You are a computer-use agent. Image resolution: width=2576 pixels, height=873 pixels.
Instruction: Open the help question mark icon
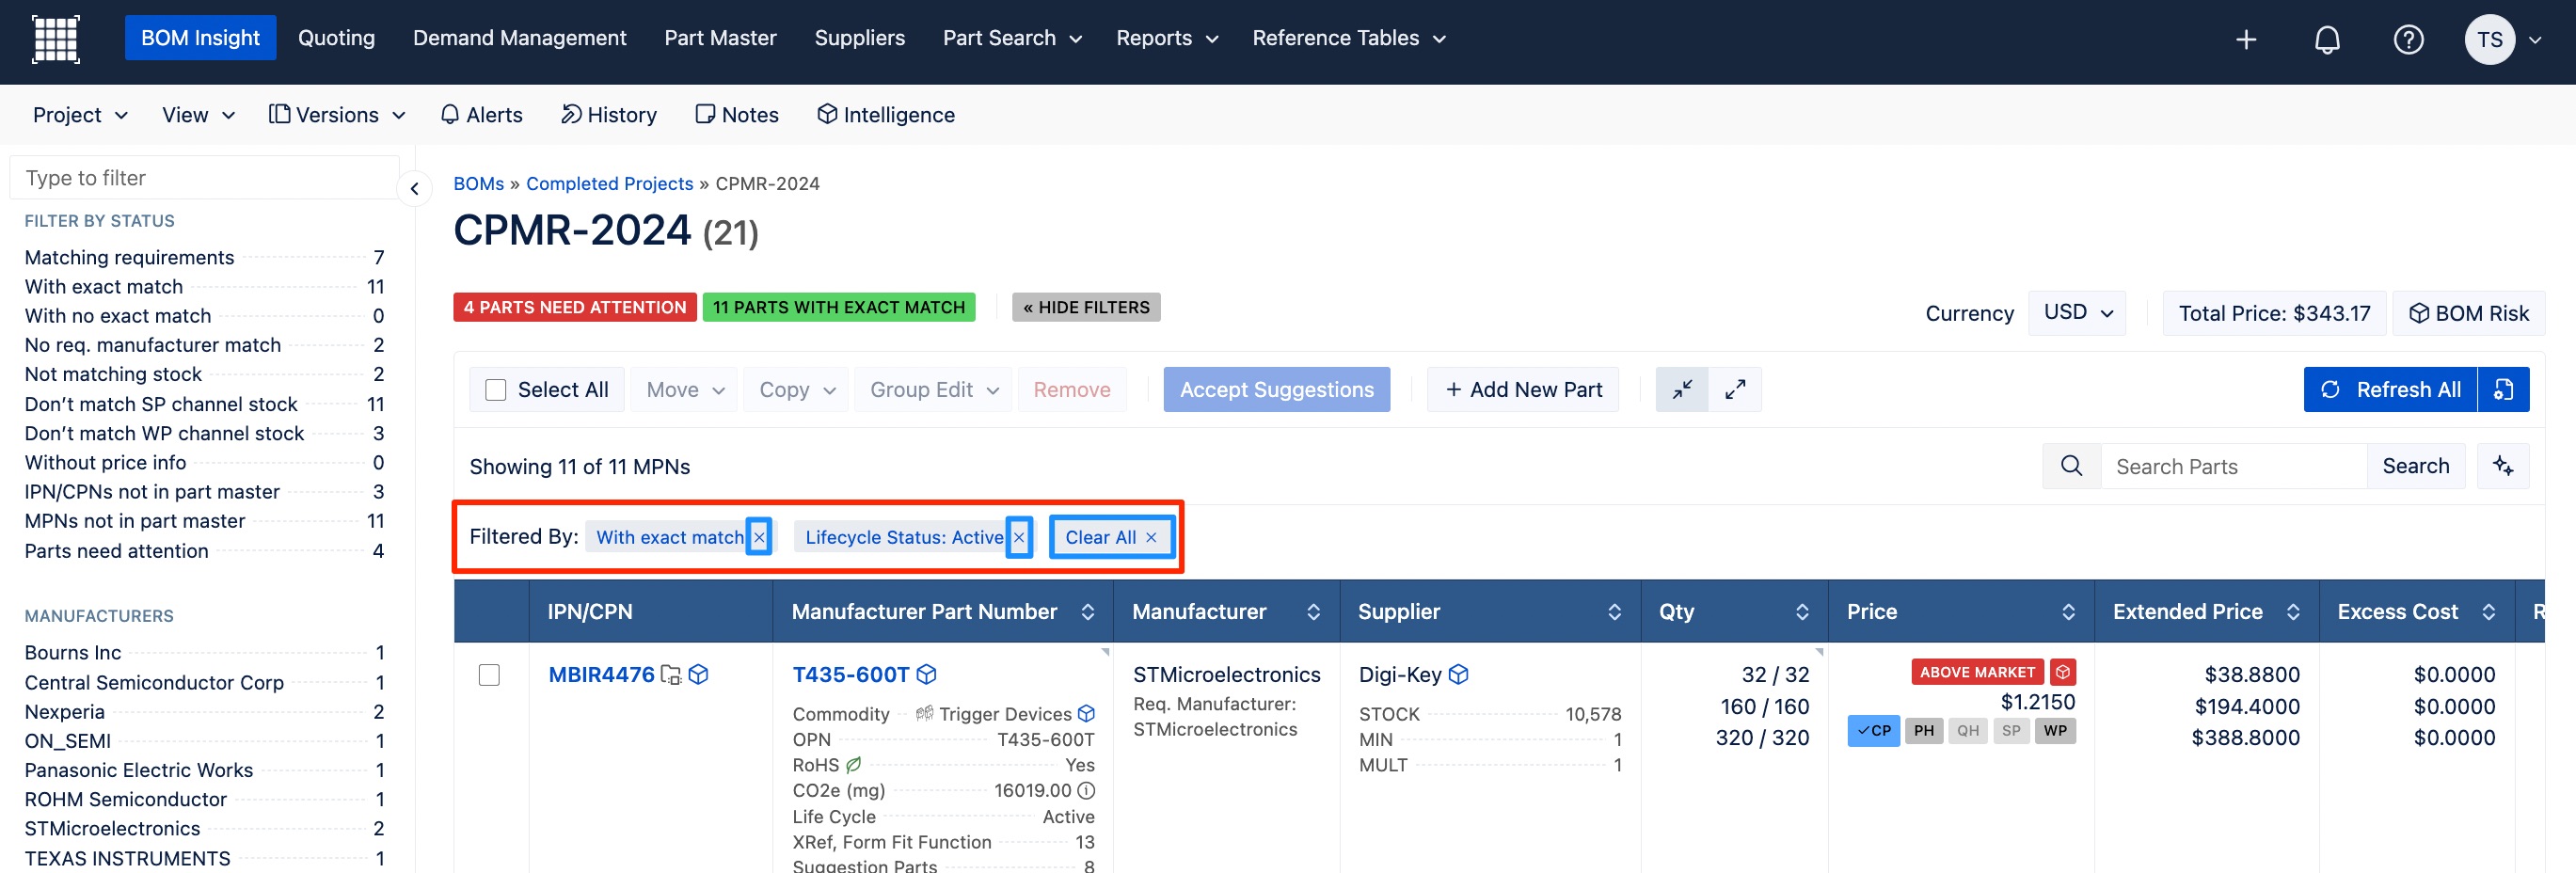[2408, 39]
